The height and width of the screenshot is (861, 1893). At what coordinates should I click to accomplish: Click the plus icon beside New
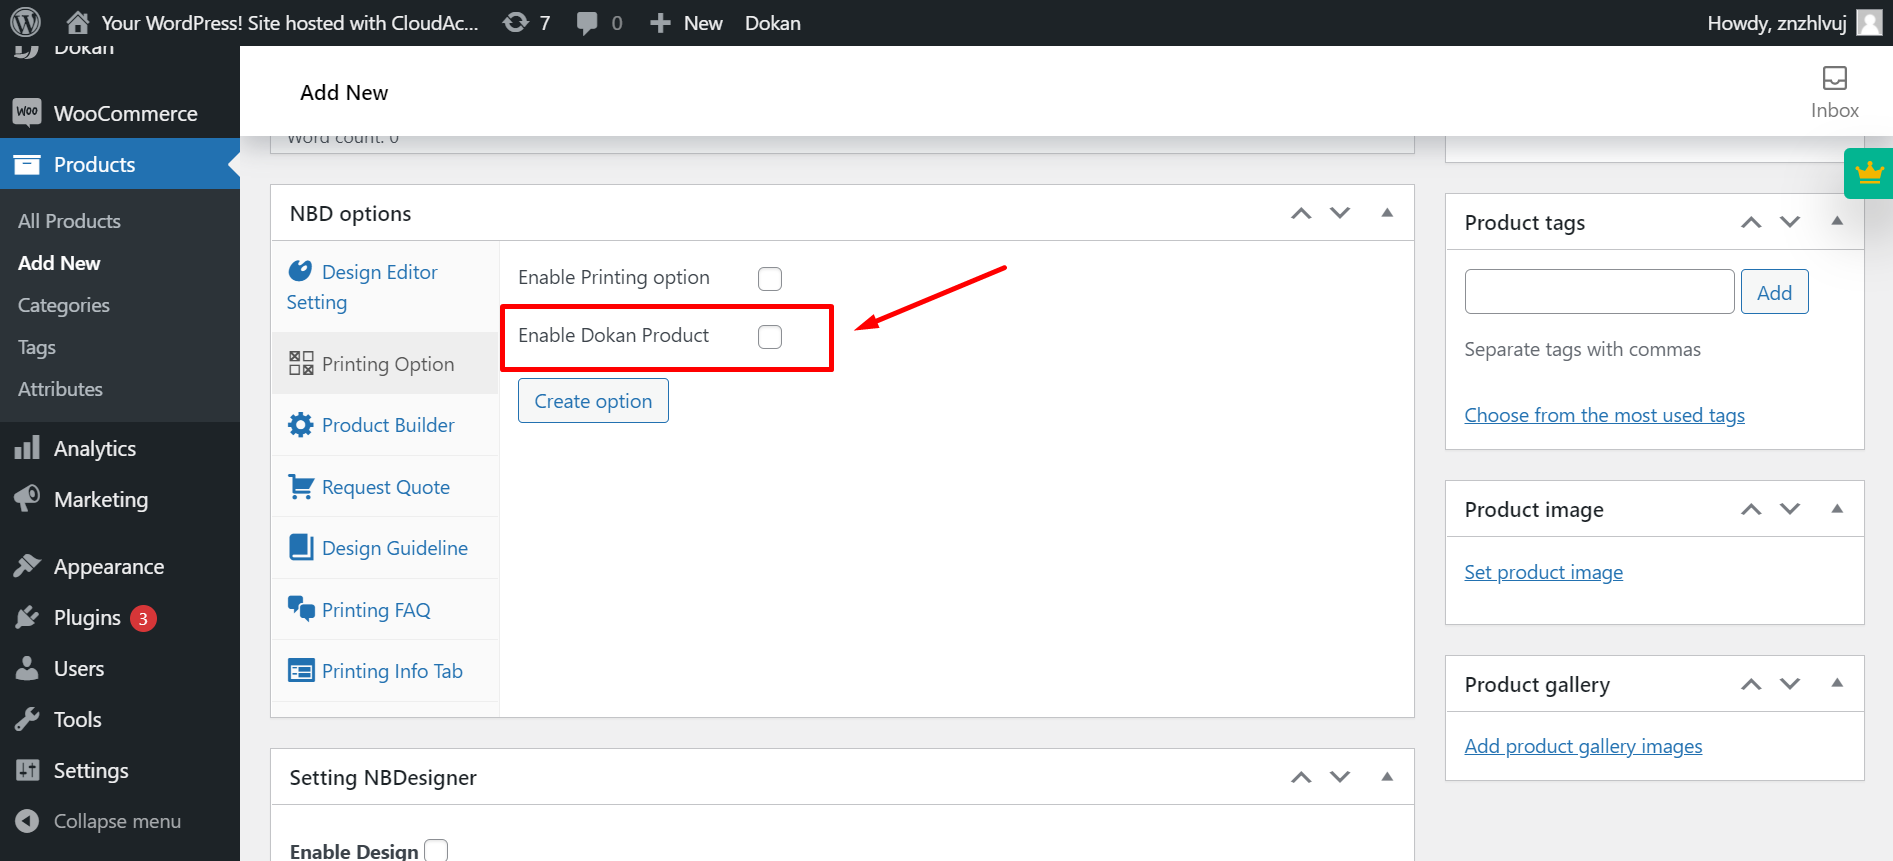[660, 23]
